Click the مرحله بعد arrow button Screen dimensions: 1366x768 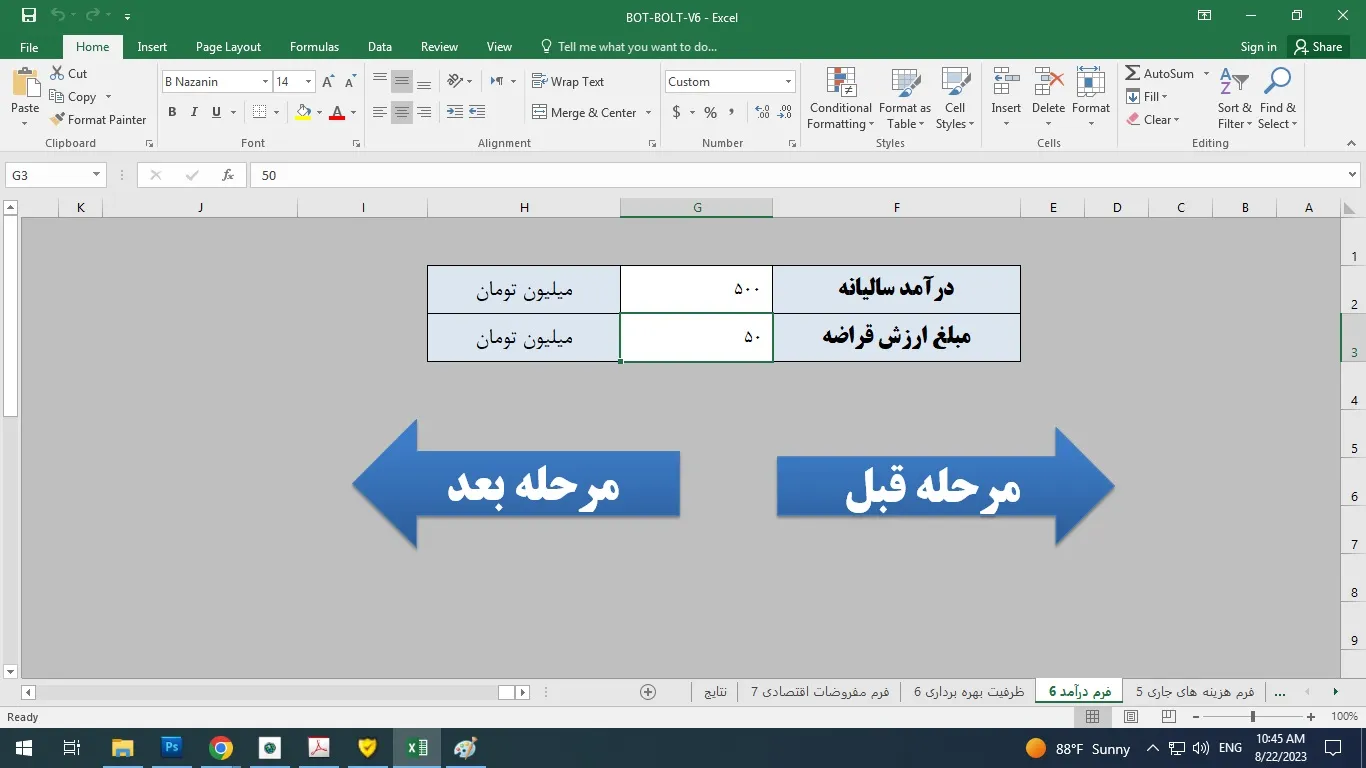517,485
